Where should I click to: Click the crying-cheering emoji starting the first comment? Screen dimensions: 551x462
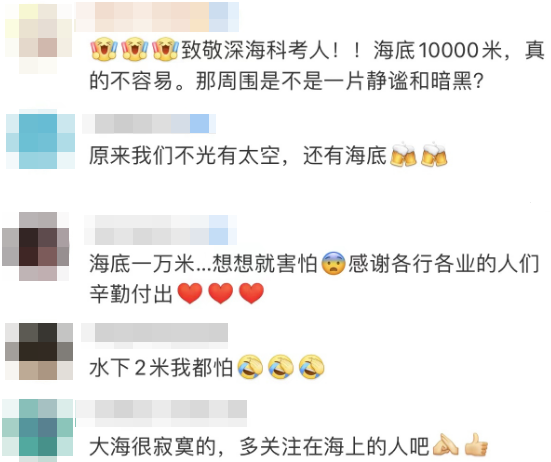click(x=104, y=49)
